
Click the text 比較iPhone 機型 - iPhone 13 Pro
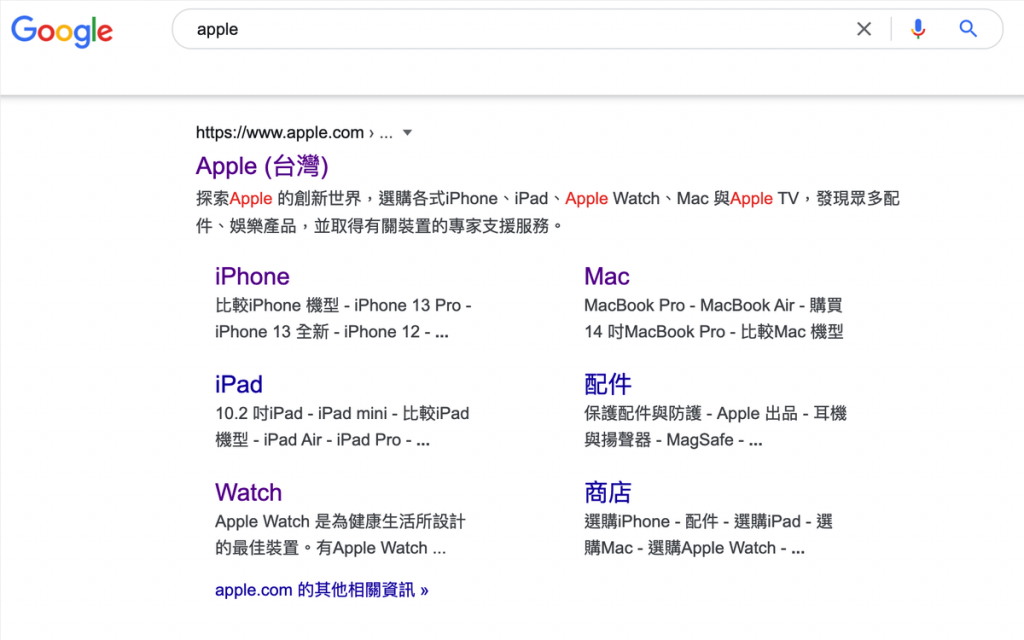[338, 305]
